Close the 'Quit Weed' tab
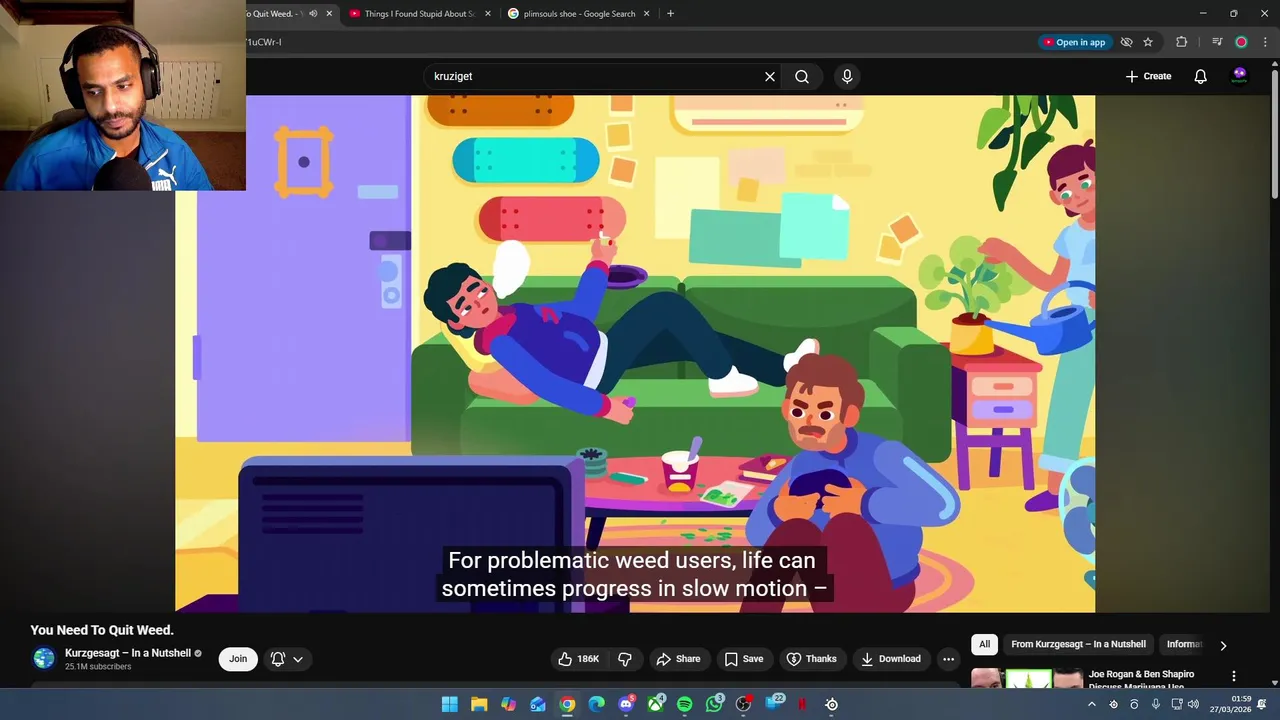 pyautogui.click(x=329, y=14)
